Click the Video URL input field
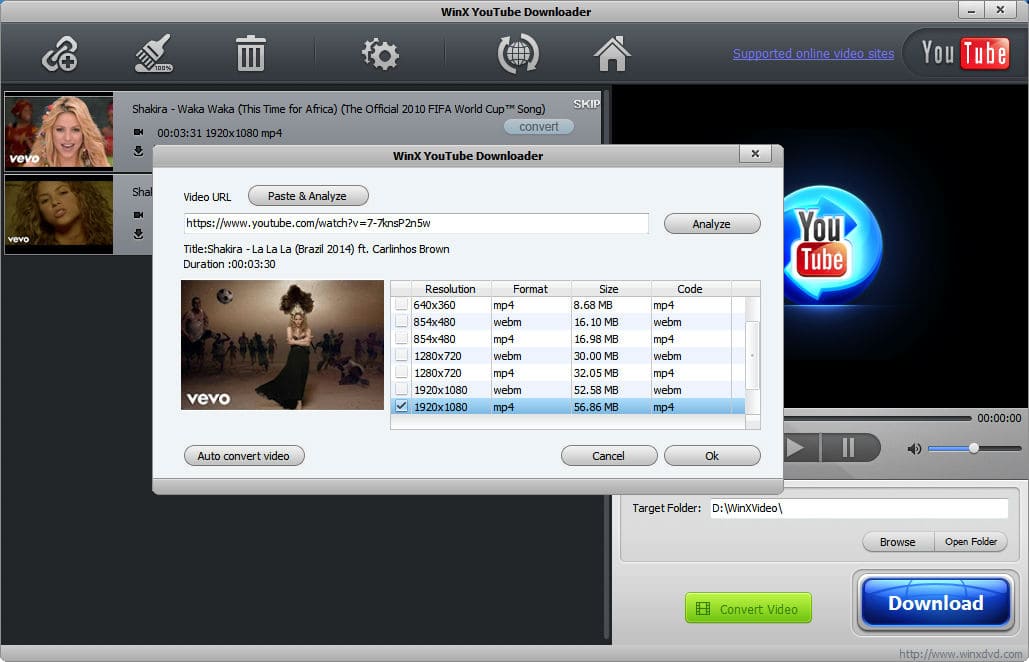The image size is (1029, 662). pos(416,224)
